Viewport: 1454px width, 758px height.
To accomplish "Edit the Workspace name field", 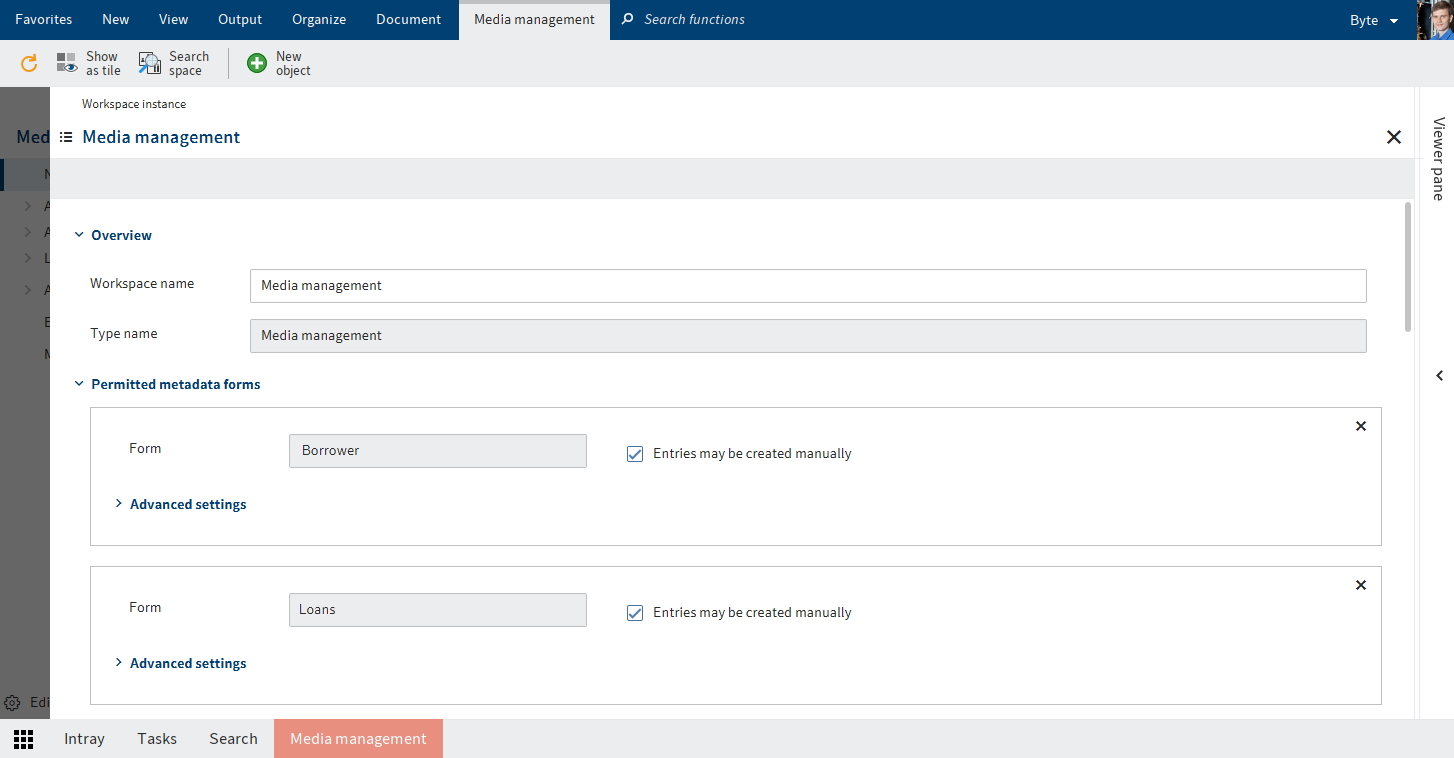I will click(x=808, y=286).
